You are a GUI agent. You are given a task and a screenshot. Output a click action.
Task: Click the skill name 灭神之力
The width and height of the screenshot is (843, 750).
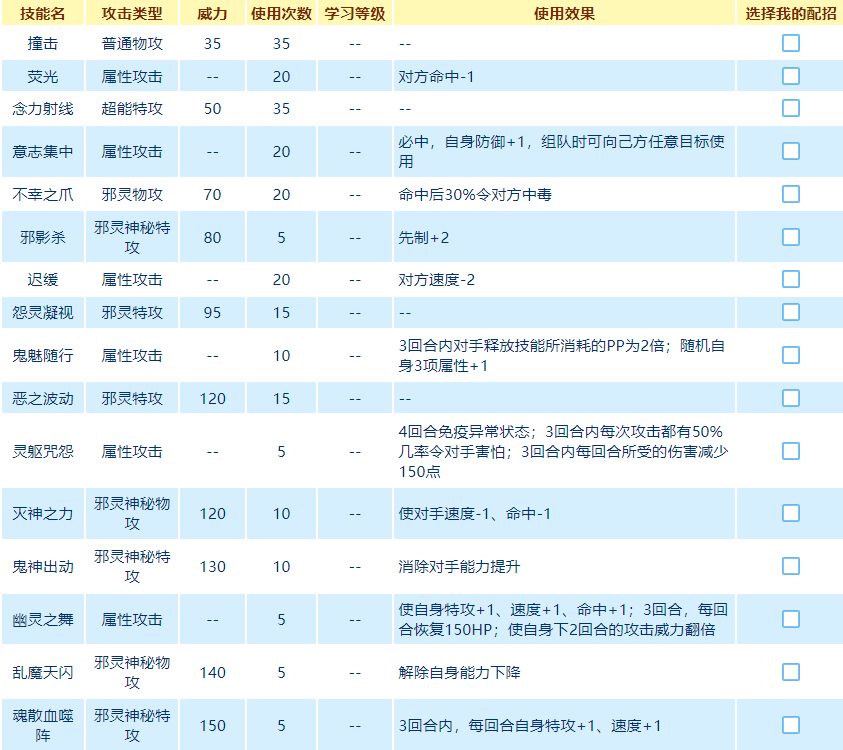click(x=42, y=513)
